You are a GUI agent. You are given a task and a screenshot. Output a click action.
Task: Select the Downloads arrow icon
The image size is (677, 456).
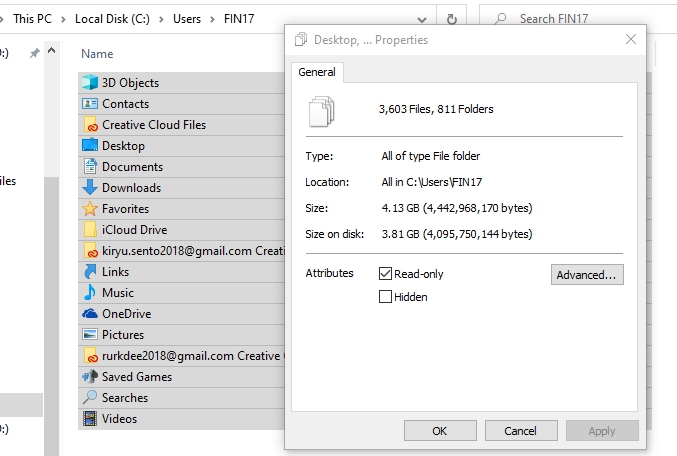point(90,187)
